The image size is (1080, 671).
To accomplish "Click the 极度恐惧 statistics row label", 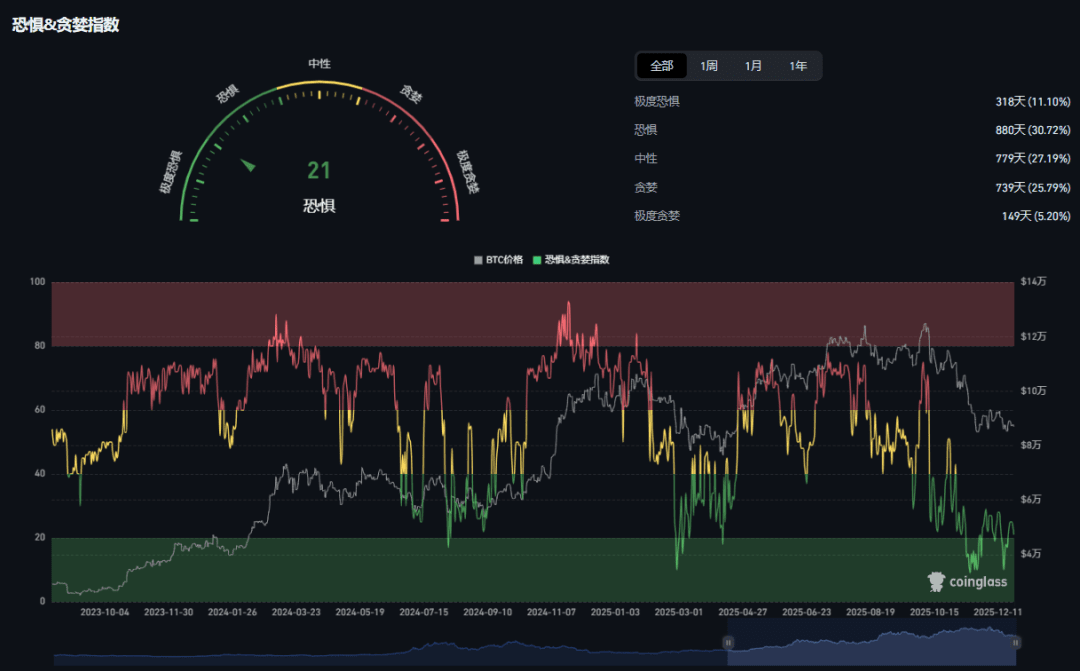I will 656,102.
